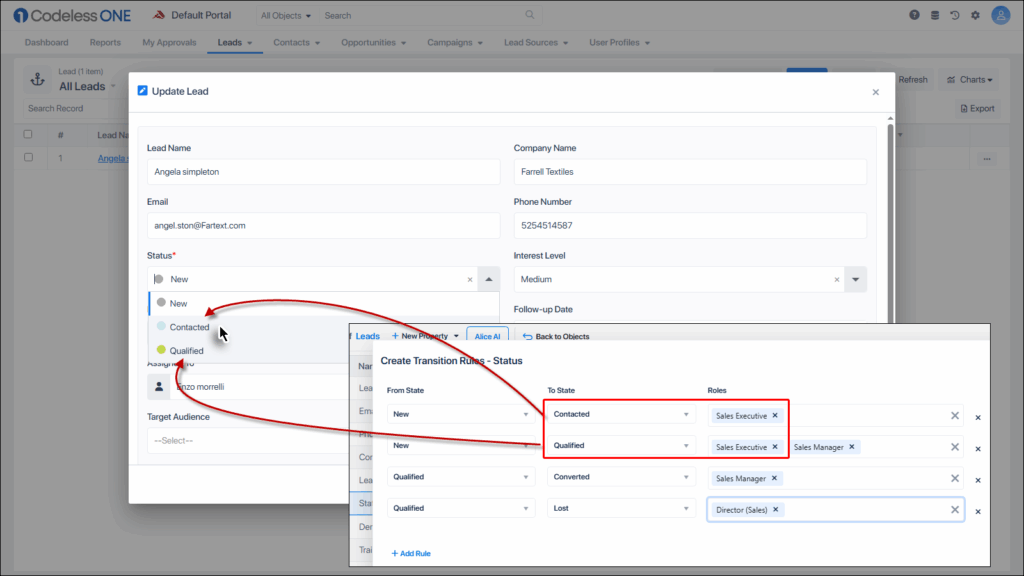Tick the select-all leads checkbox in header
The width and height of the screenshot is (1024, 576).
click(28, 135)
